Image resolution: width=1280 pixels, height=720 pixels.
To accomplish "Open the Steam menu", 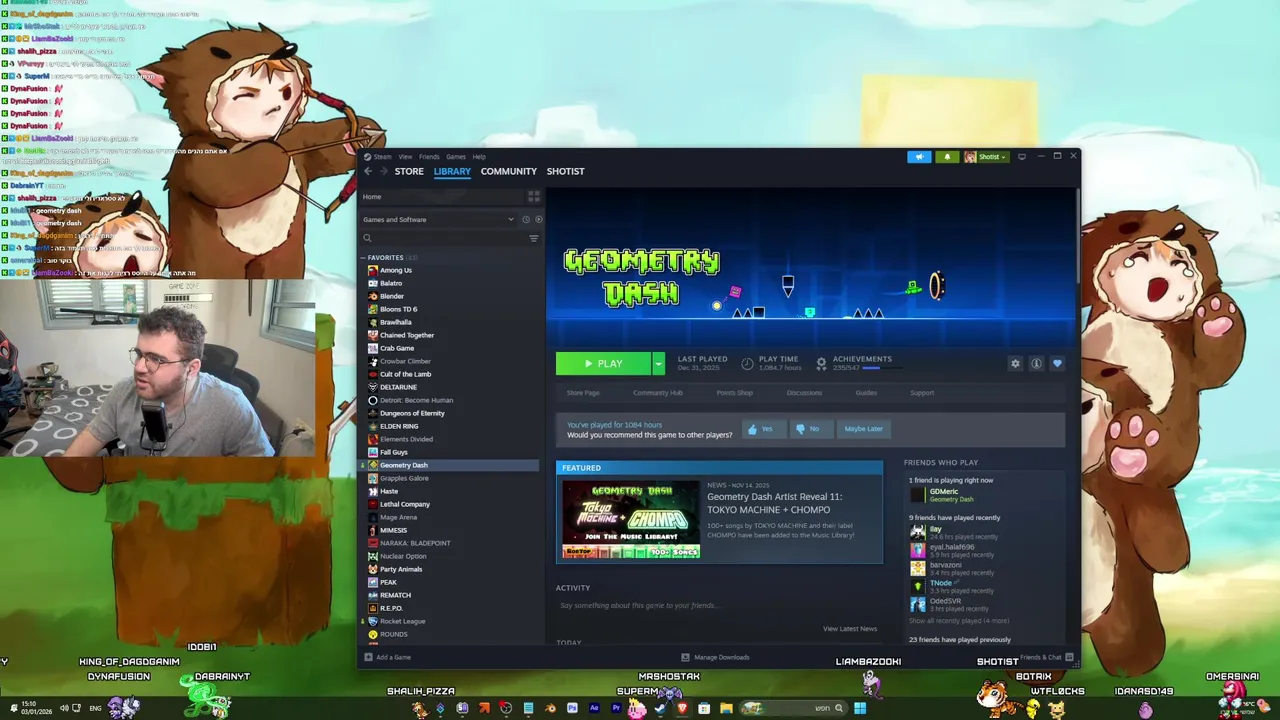I will pos(382,156).
